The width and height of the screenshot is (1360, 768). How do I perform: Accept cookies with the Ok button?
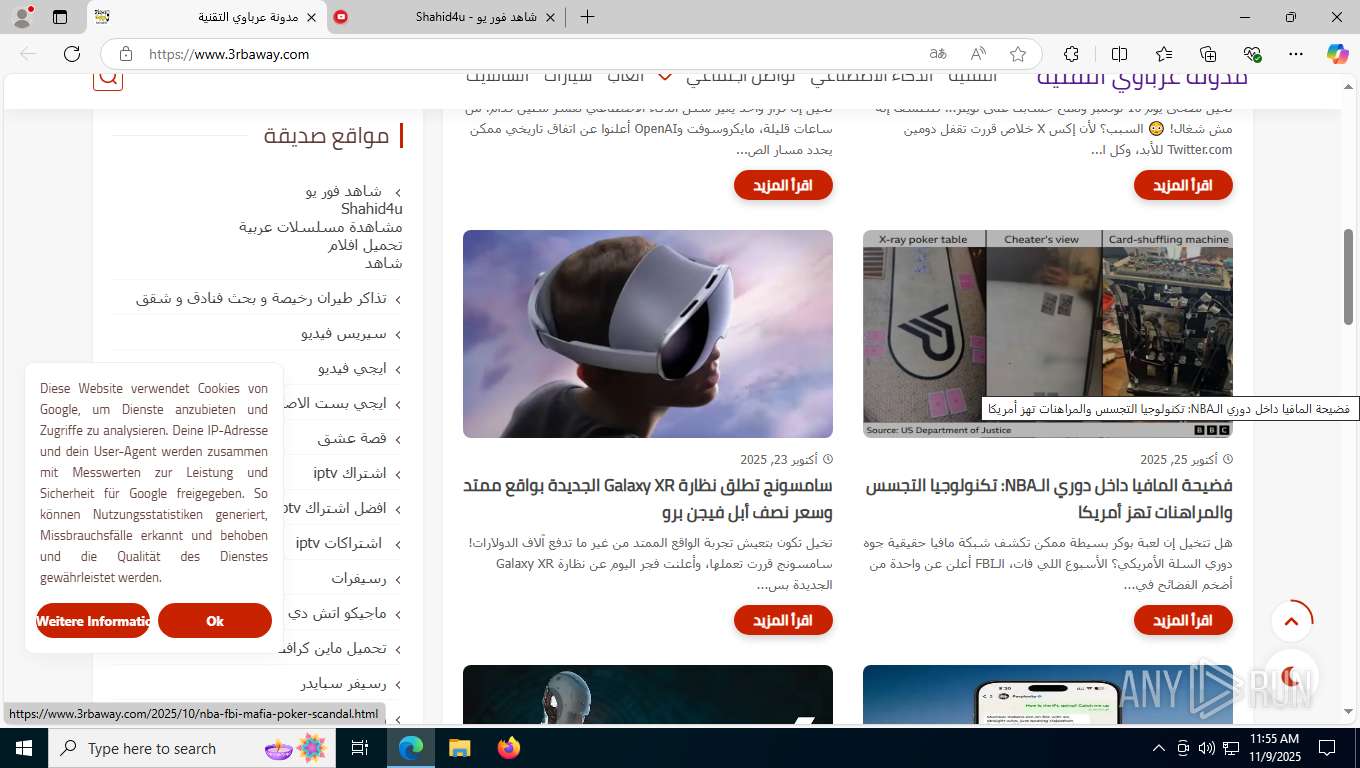(x=215, y=621)
